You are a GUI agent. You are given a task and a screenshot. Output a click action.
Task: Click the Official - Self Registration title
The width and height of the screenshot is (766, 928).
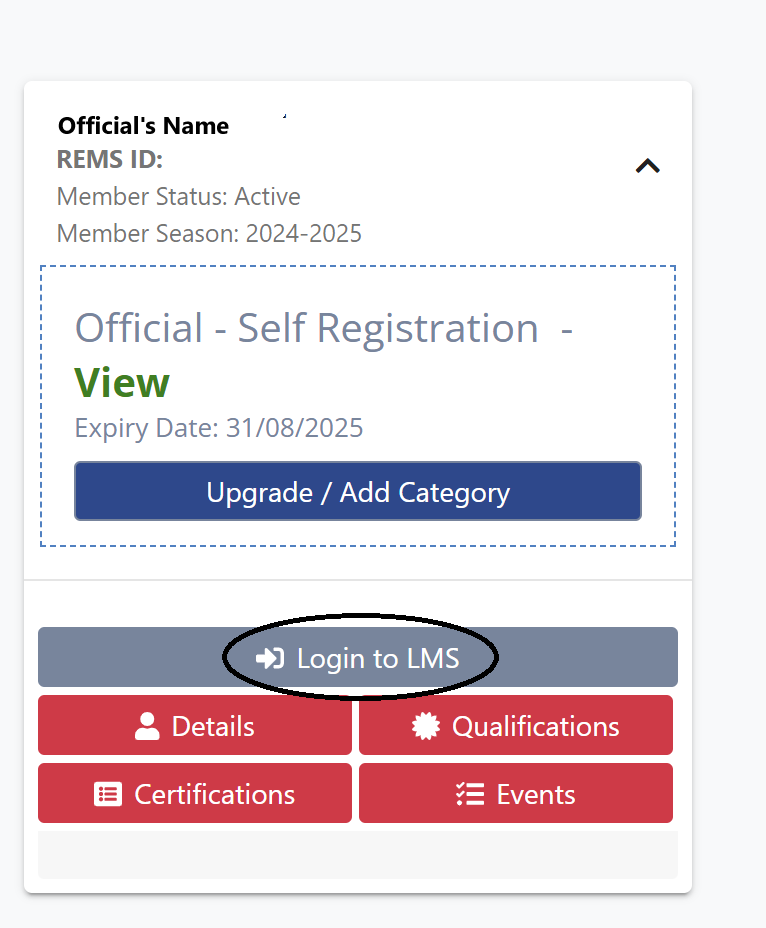click(307, 328)
